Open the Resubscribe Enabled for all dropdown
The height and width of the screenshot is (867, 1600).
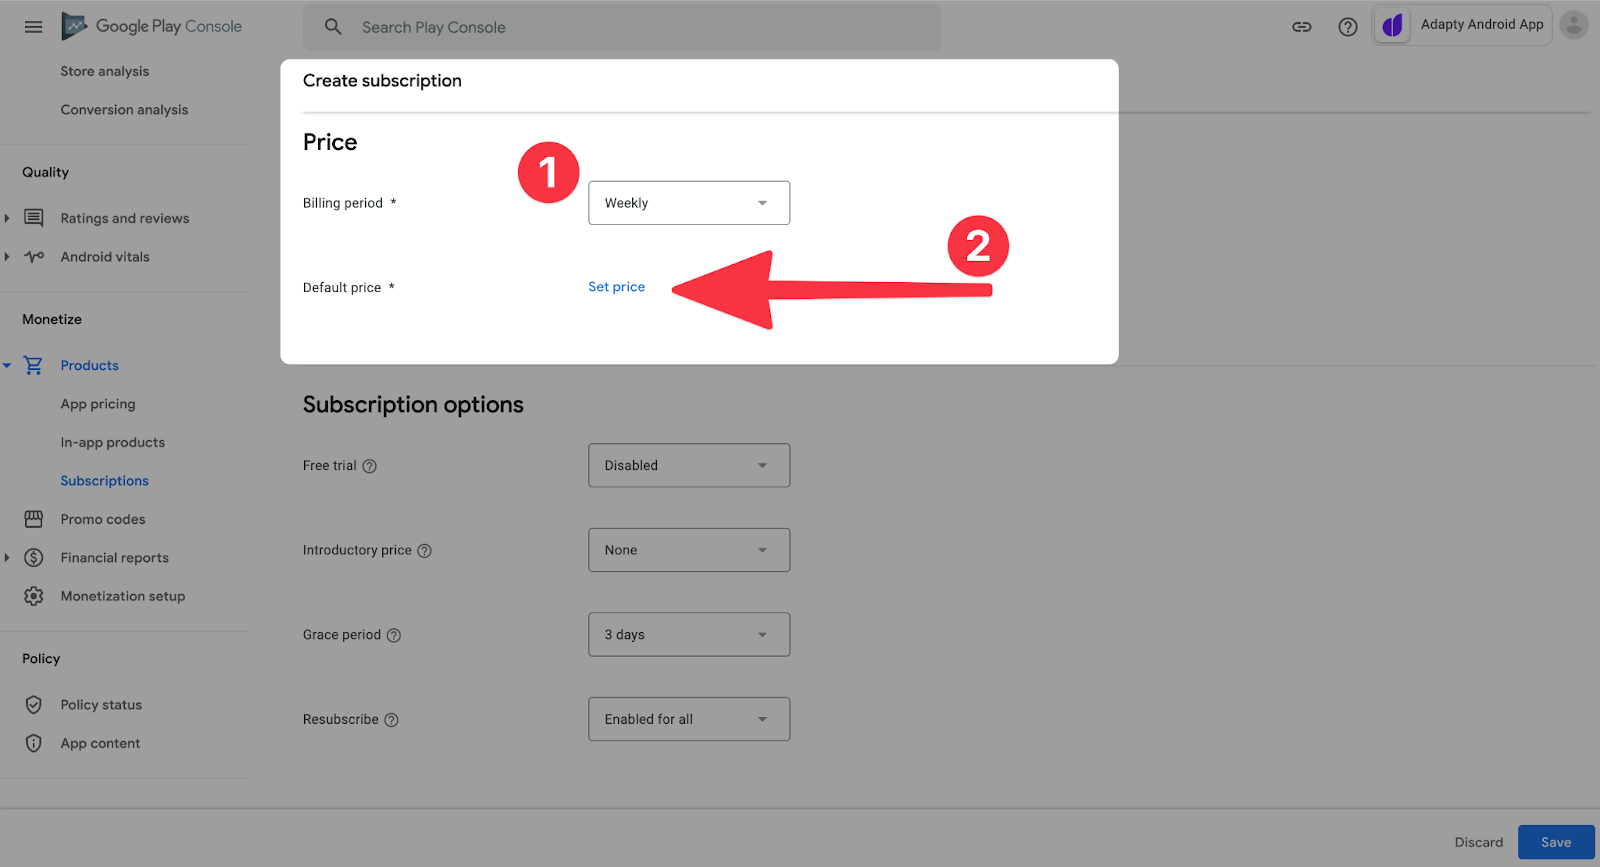click(689, 719)
